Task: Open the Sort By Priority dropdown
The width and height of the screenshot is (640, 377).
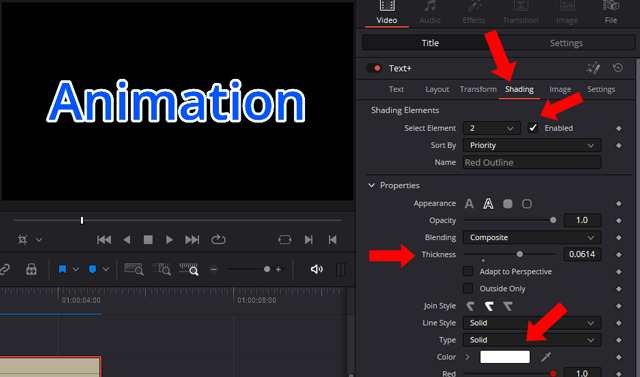Action: pyautogui.click(x=532, y=145)
